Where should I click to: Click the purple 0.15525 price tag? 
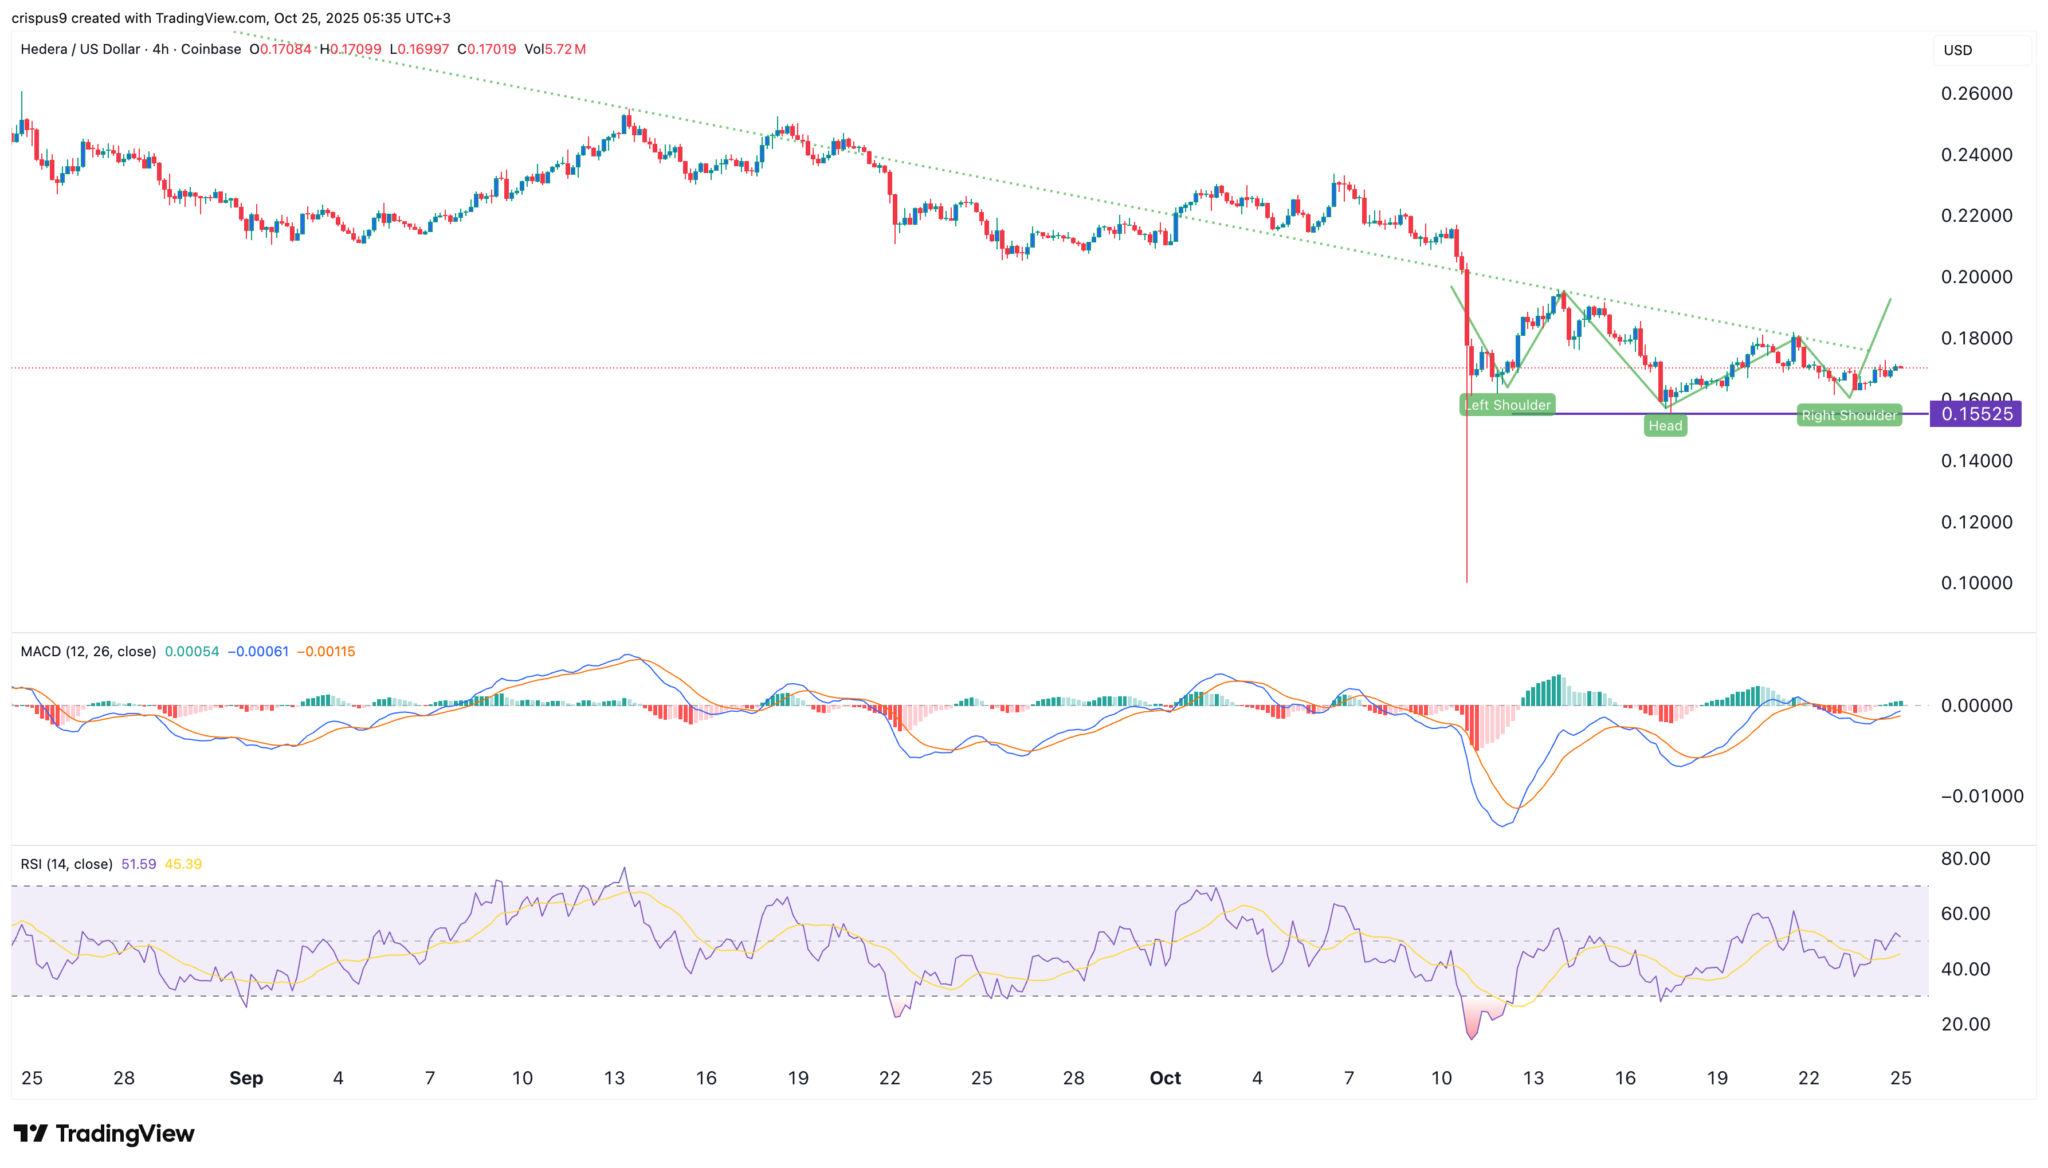[x=1975, y=414]
